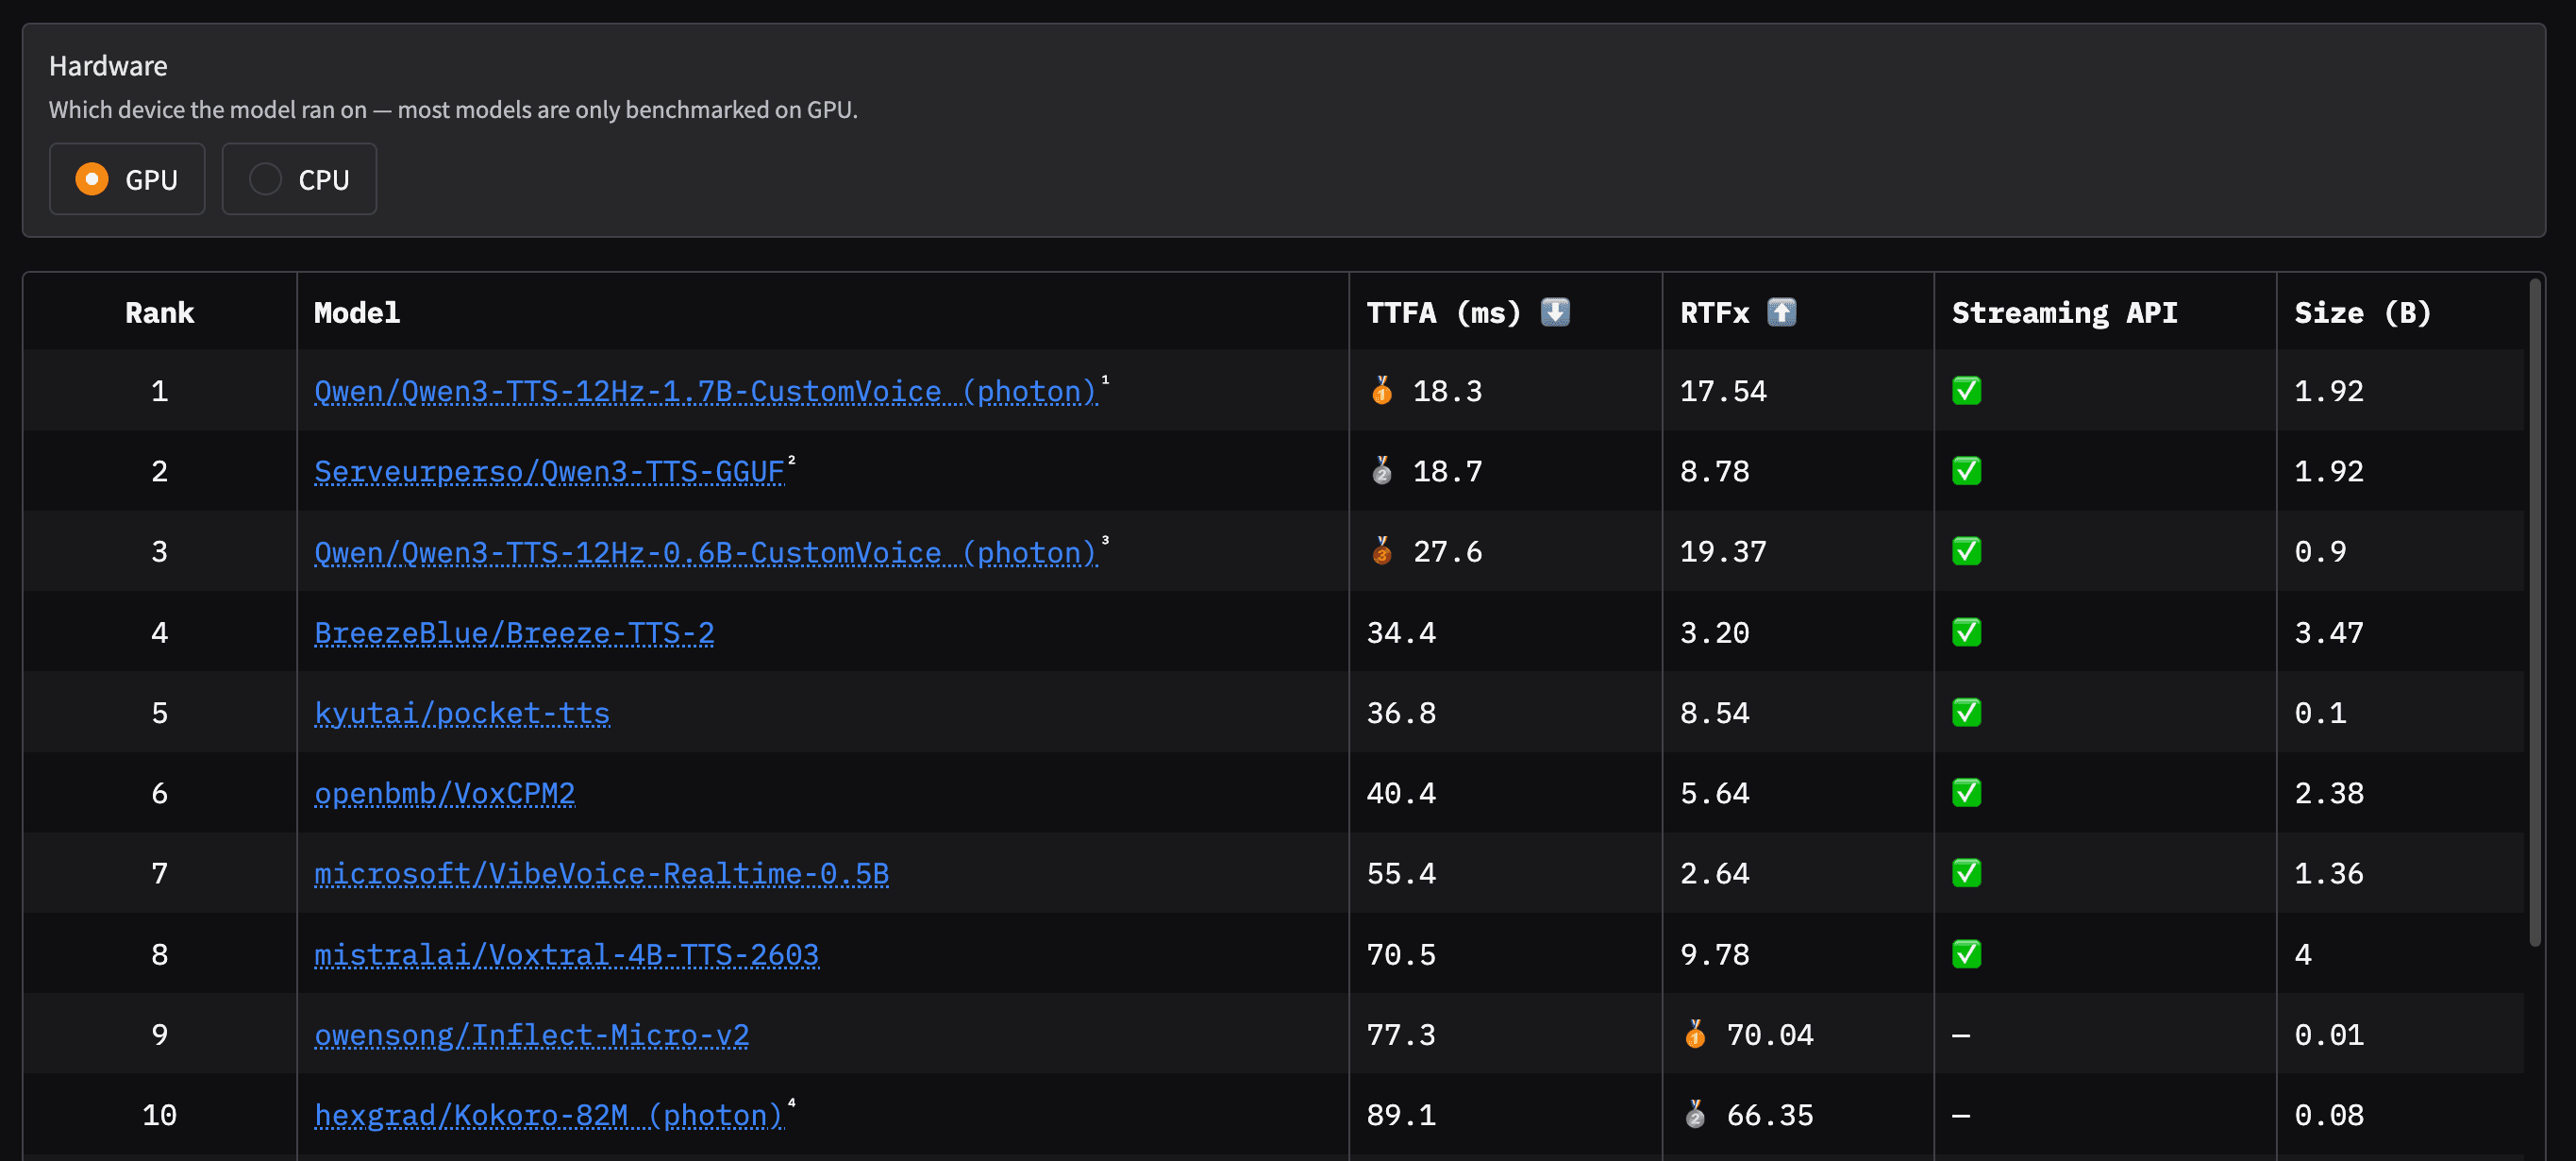Select the GPU hardware radio button
Viewport: 2576px width, 1161px height.
[92, 179]
